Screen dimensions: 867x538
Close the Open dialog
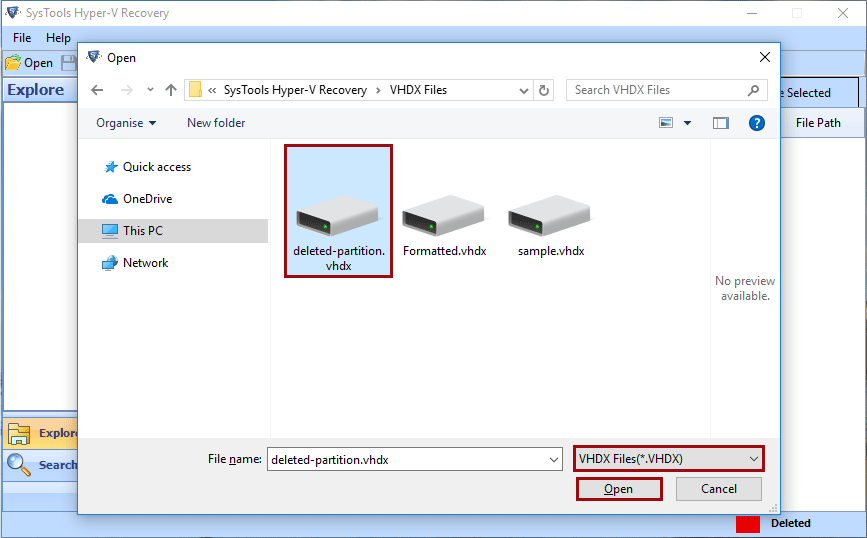pos(765,58)
